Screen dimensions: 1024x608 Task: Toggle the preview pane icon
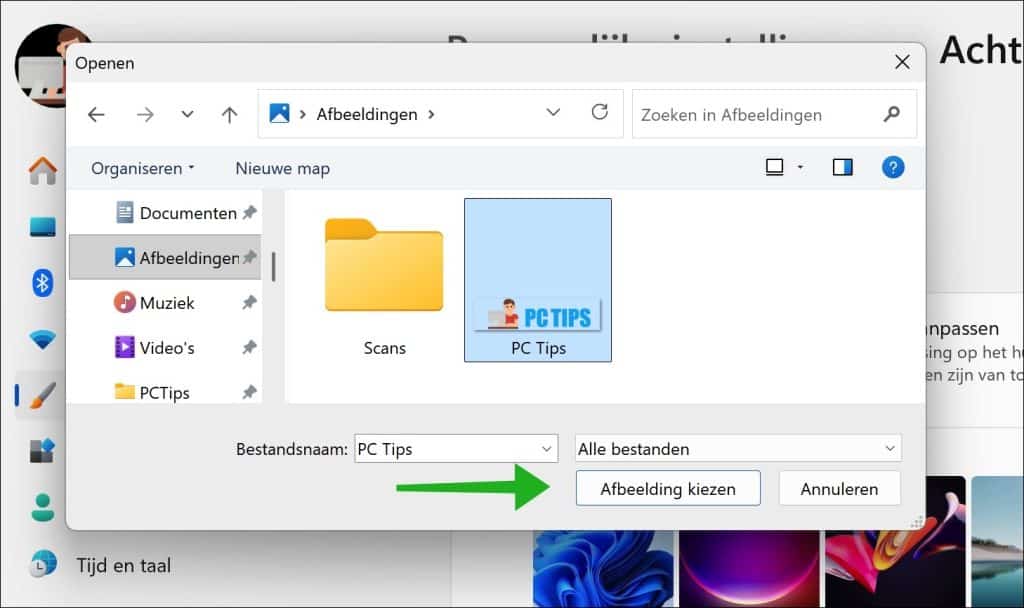(x=841, y=167)
